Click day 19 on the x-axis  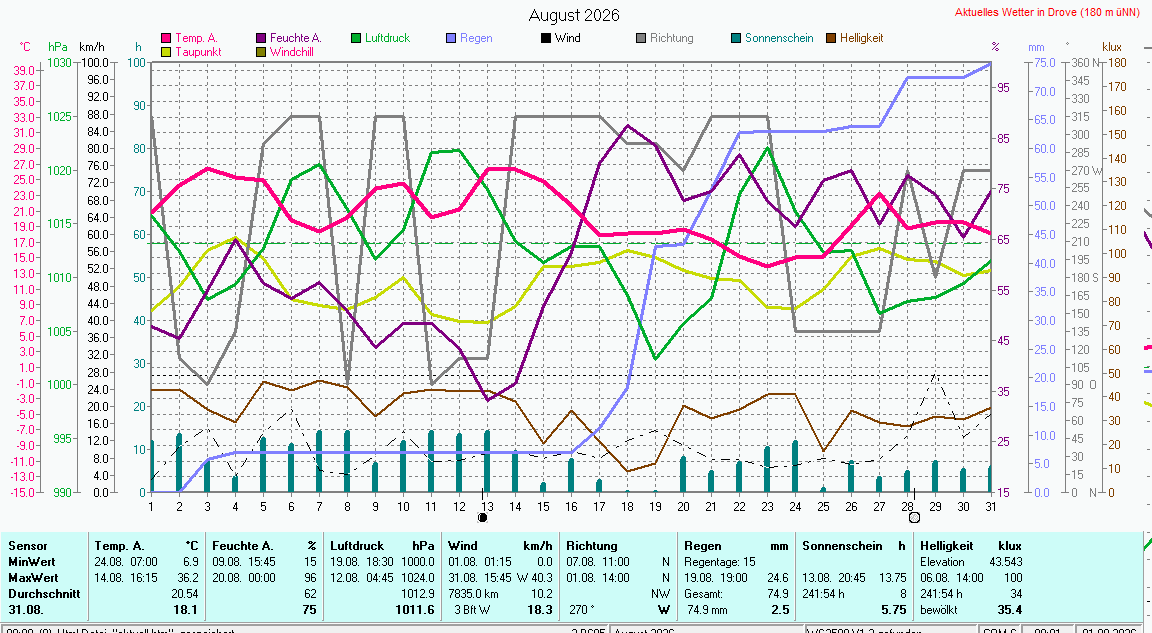point(655,507)
